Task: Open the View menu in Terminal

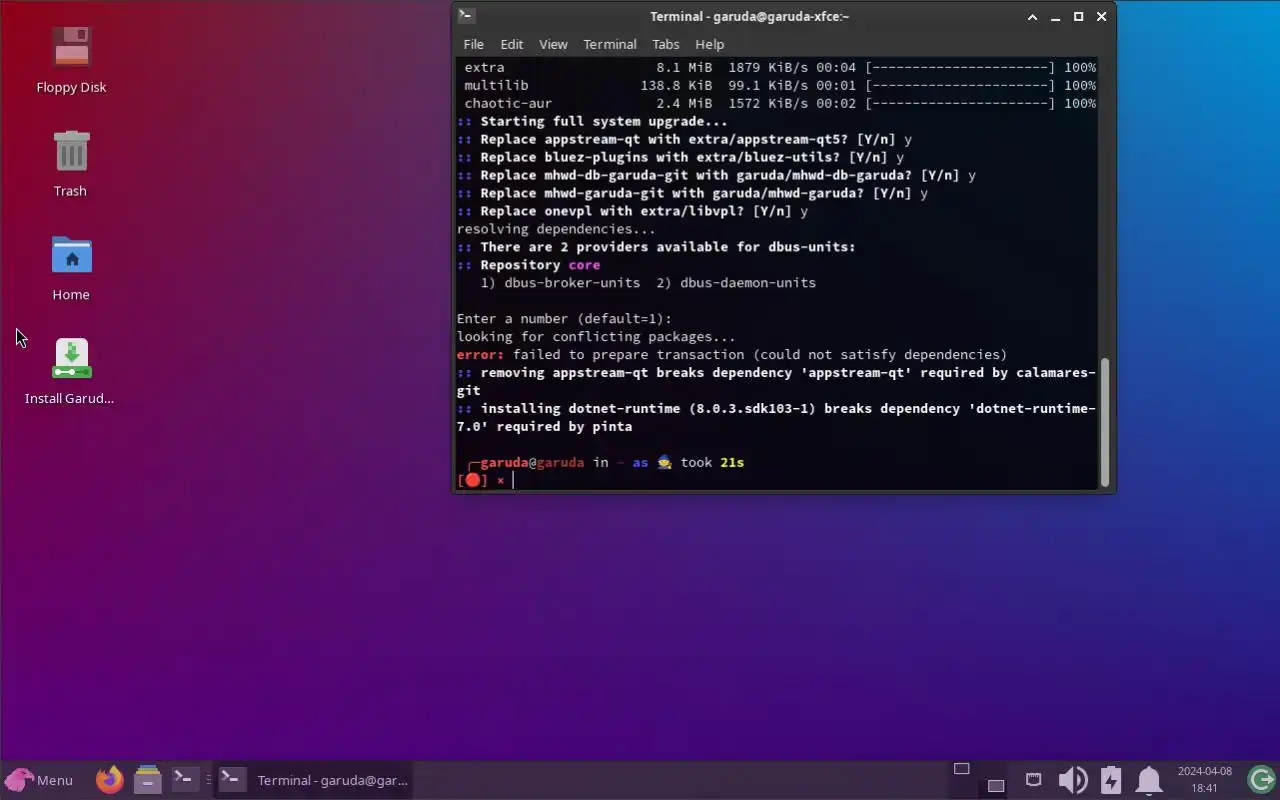Action: (553, 44)
